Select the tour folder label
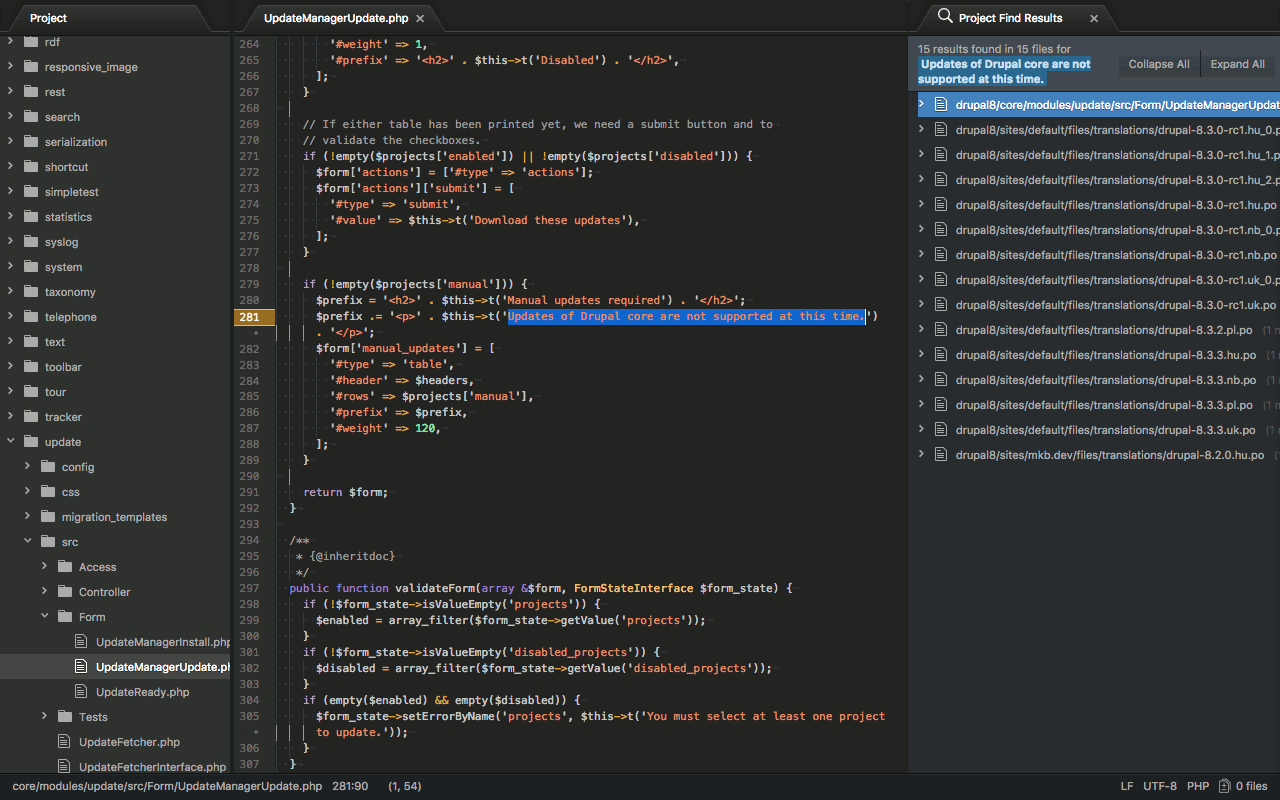The width and height of the screenshot is (1280, 800). pyautogui.click(x=55, y=392)
